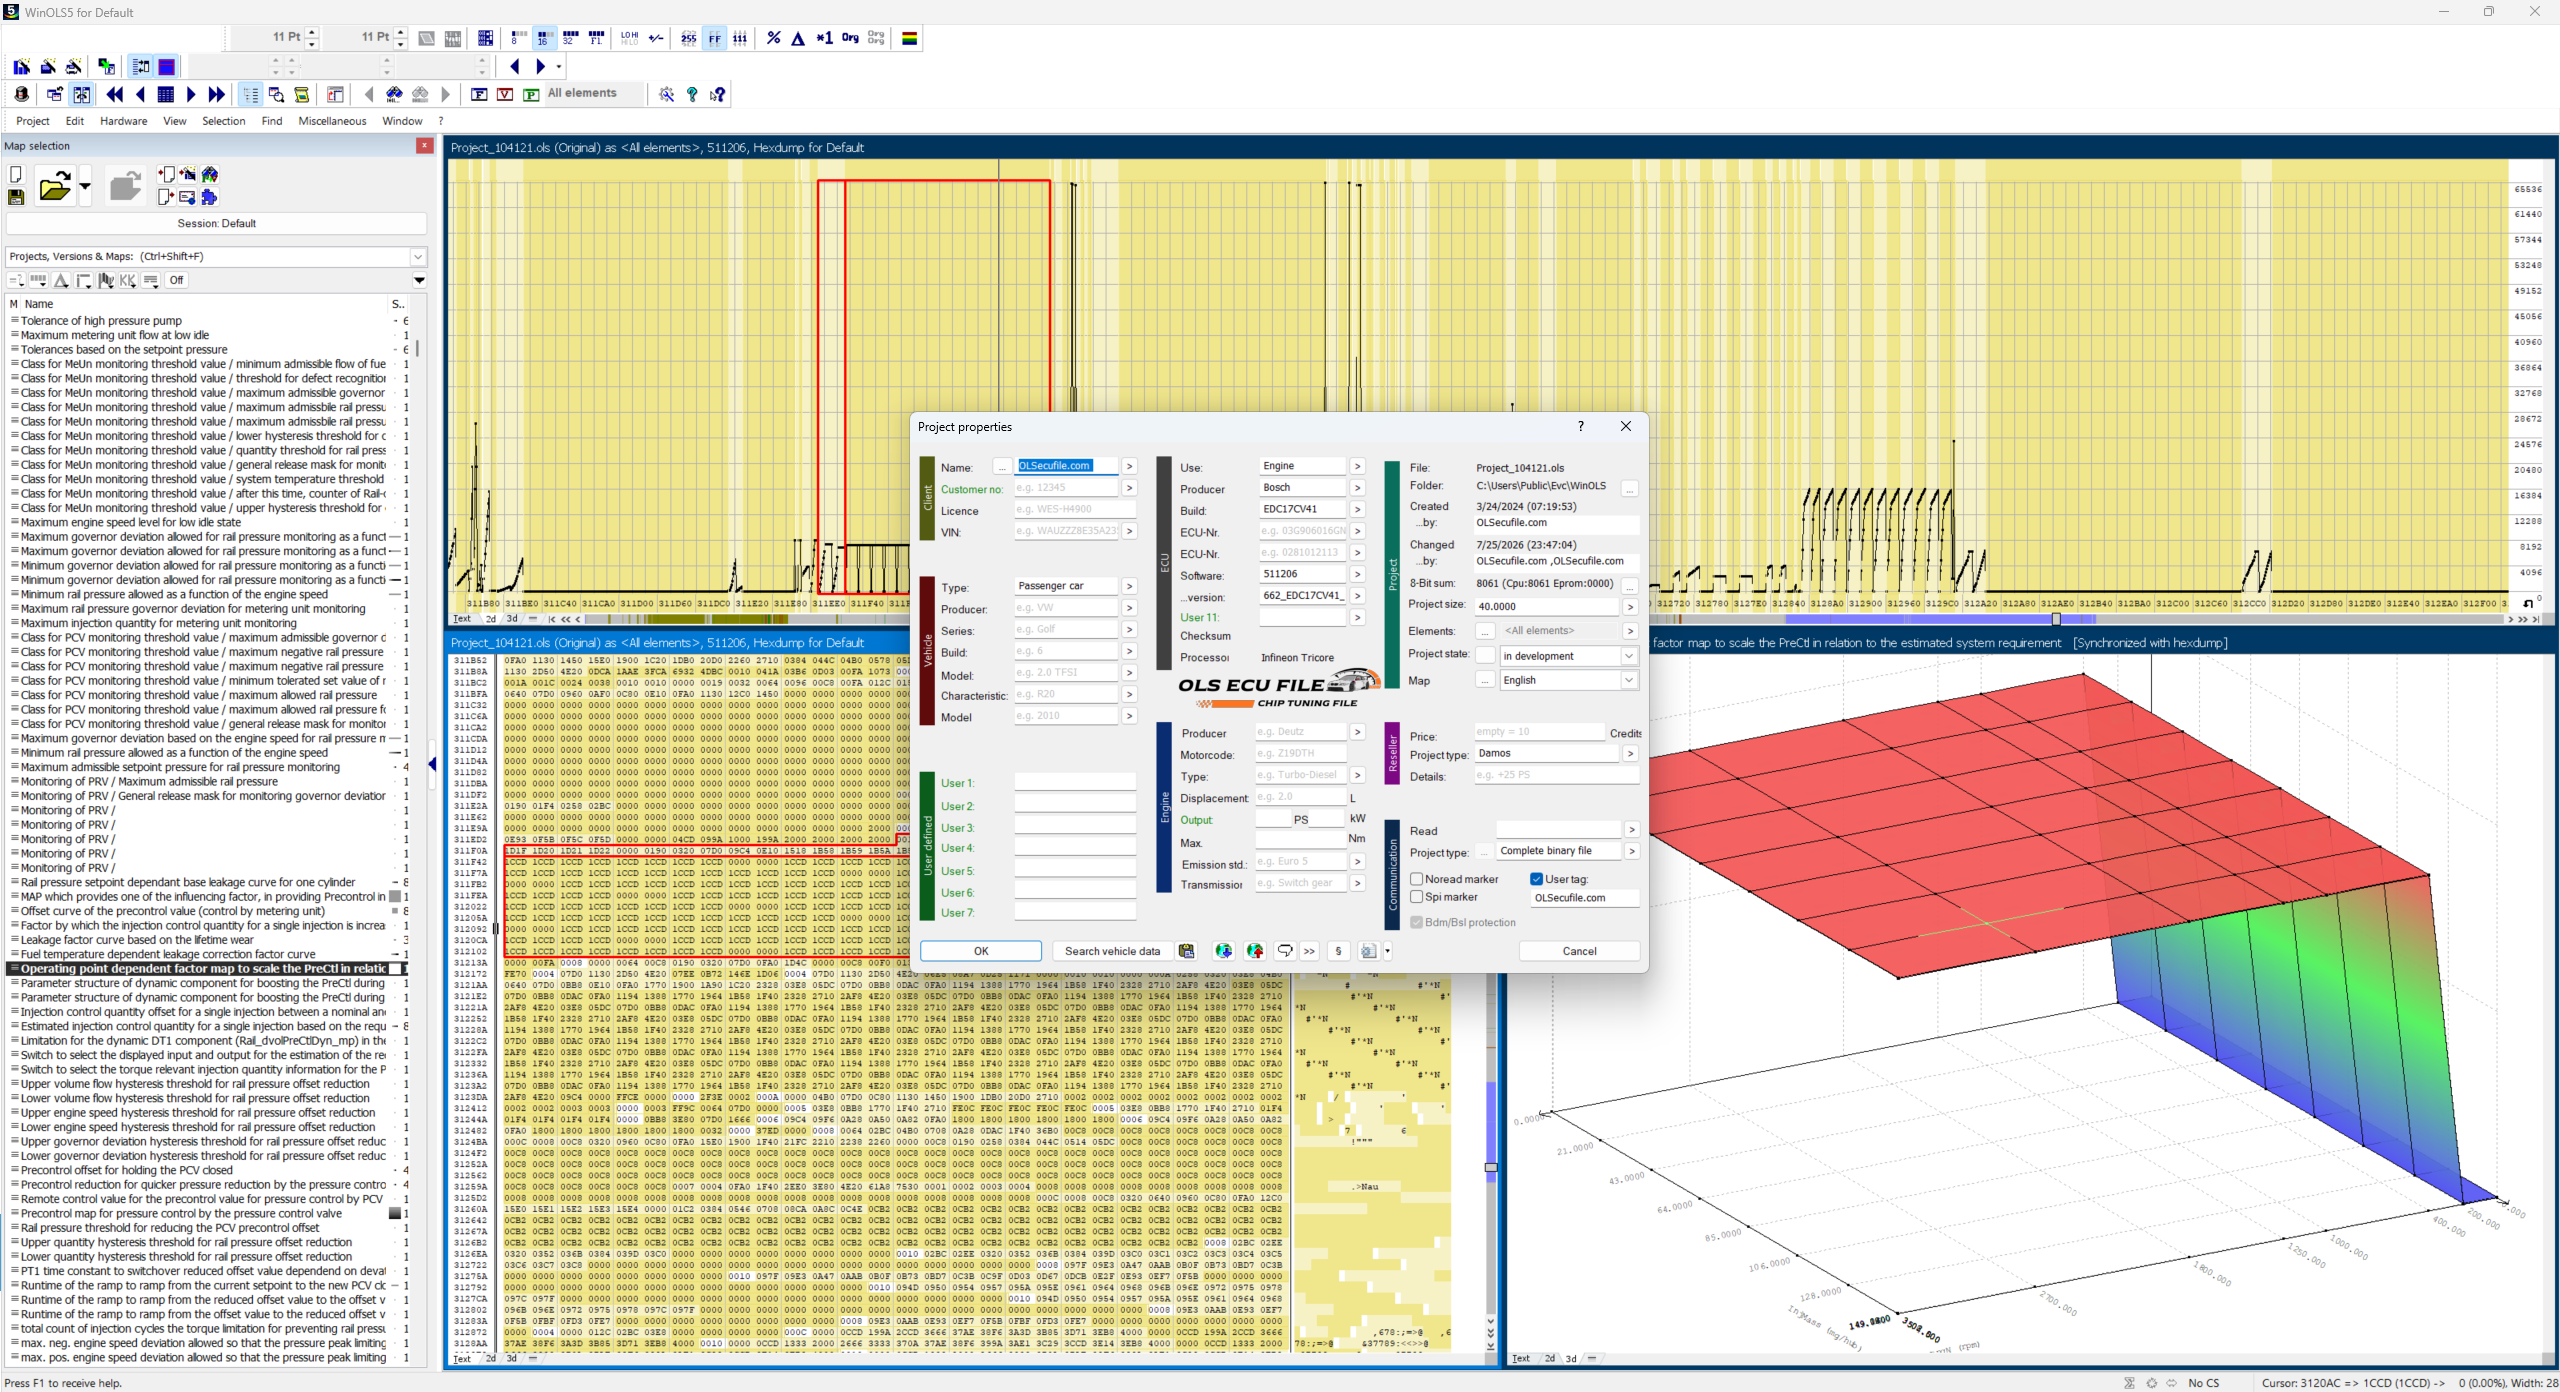This screenshot has height=1392, width=2560.
Task: Toggle the red-bordered blue window button
Action: click(167, 66)
